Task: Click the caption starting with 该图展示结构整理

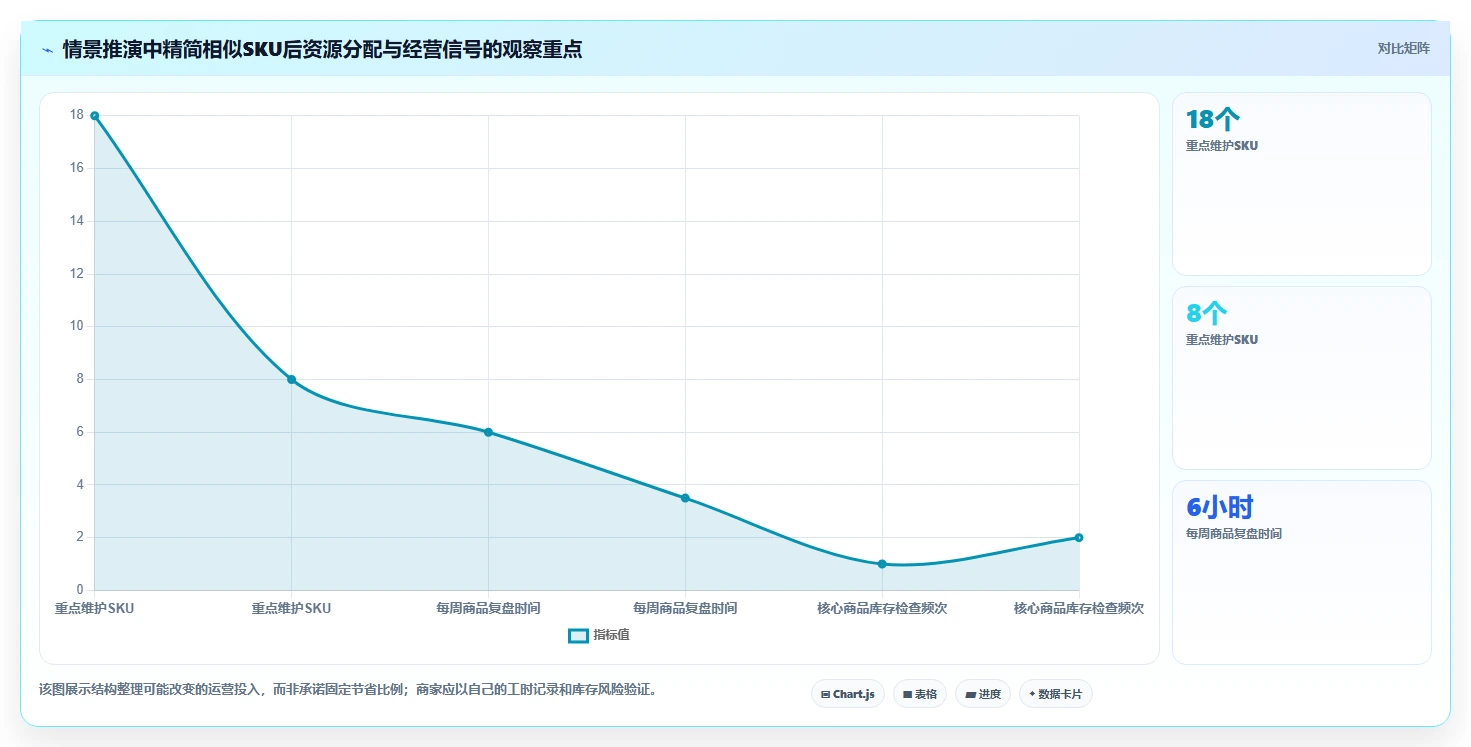Action: click(350, 690)
